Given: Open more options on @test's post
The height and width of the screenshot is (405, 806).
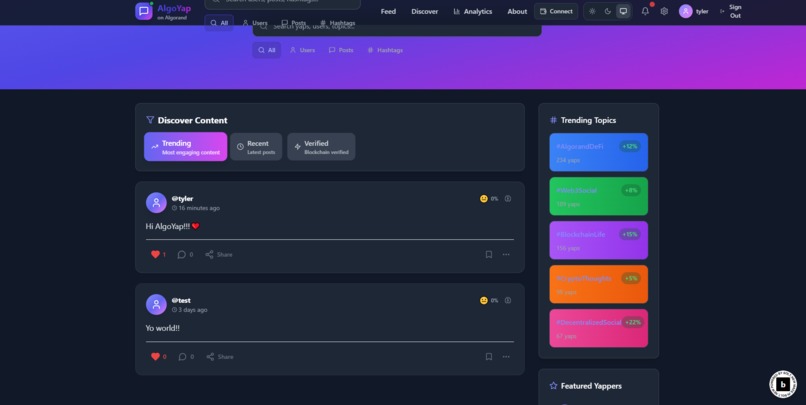Looking at the screenshot, I should click(506, 357).
